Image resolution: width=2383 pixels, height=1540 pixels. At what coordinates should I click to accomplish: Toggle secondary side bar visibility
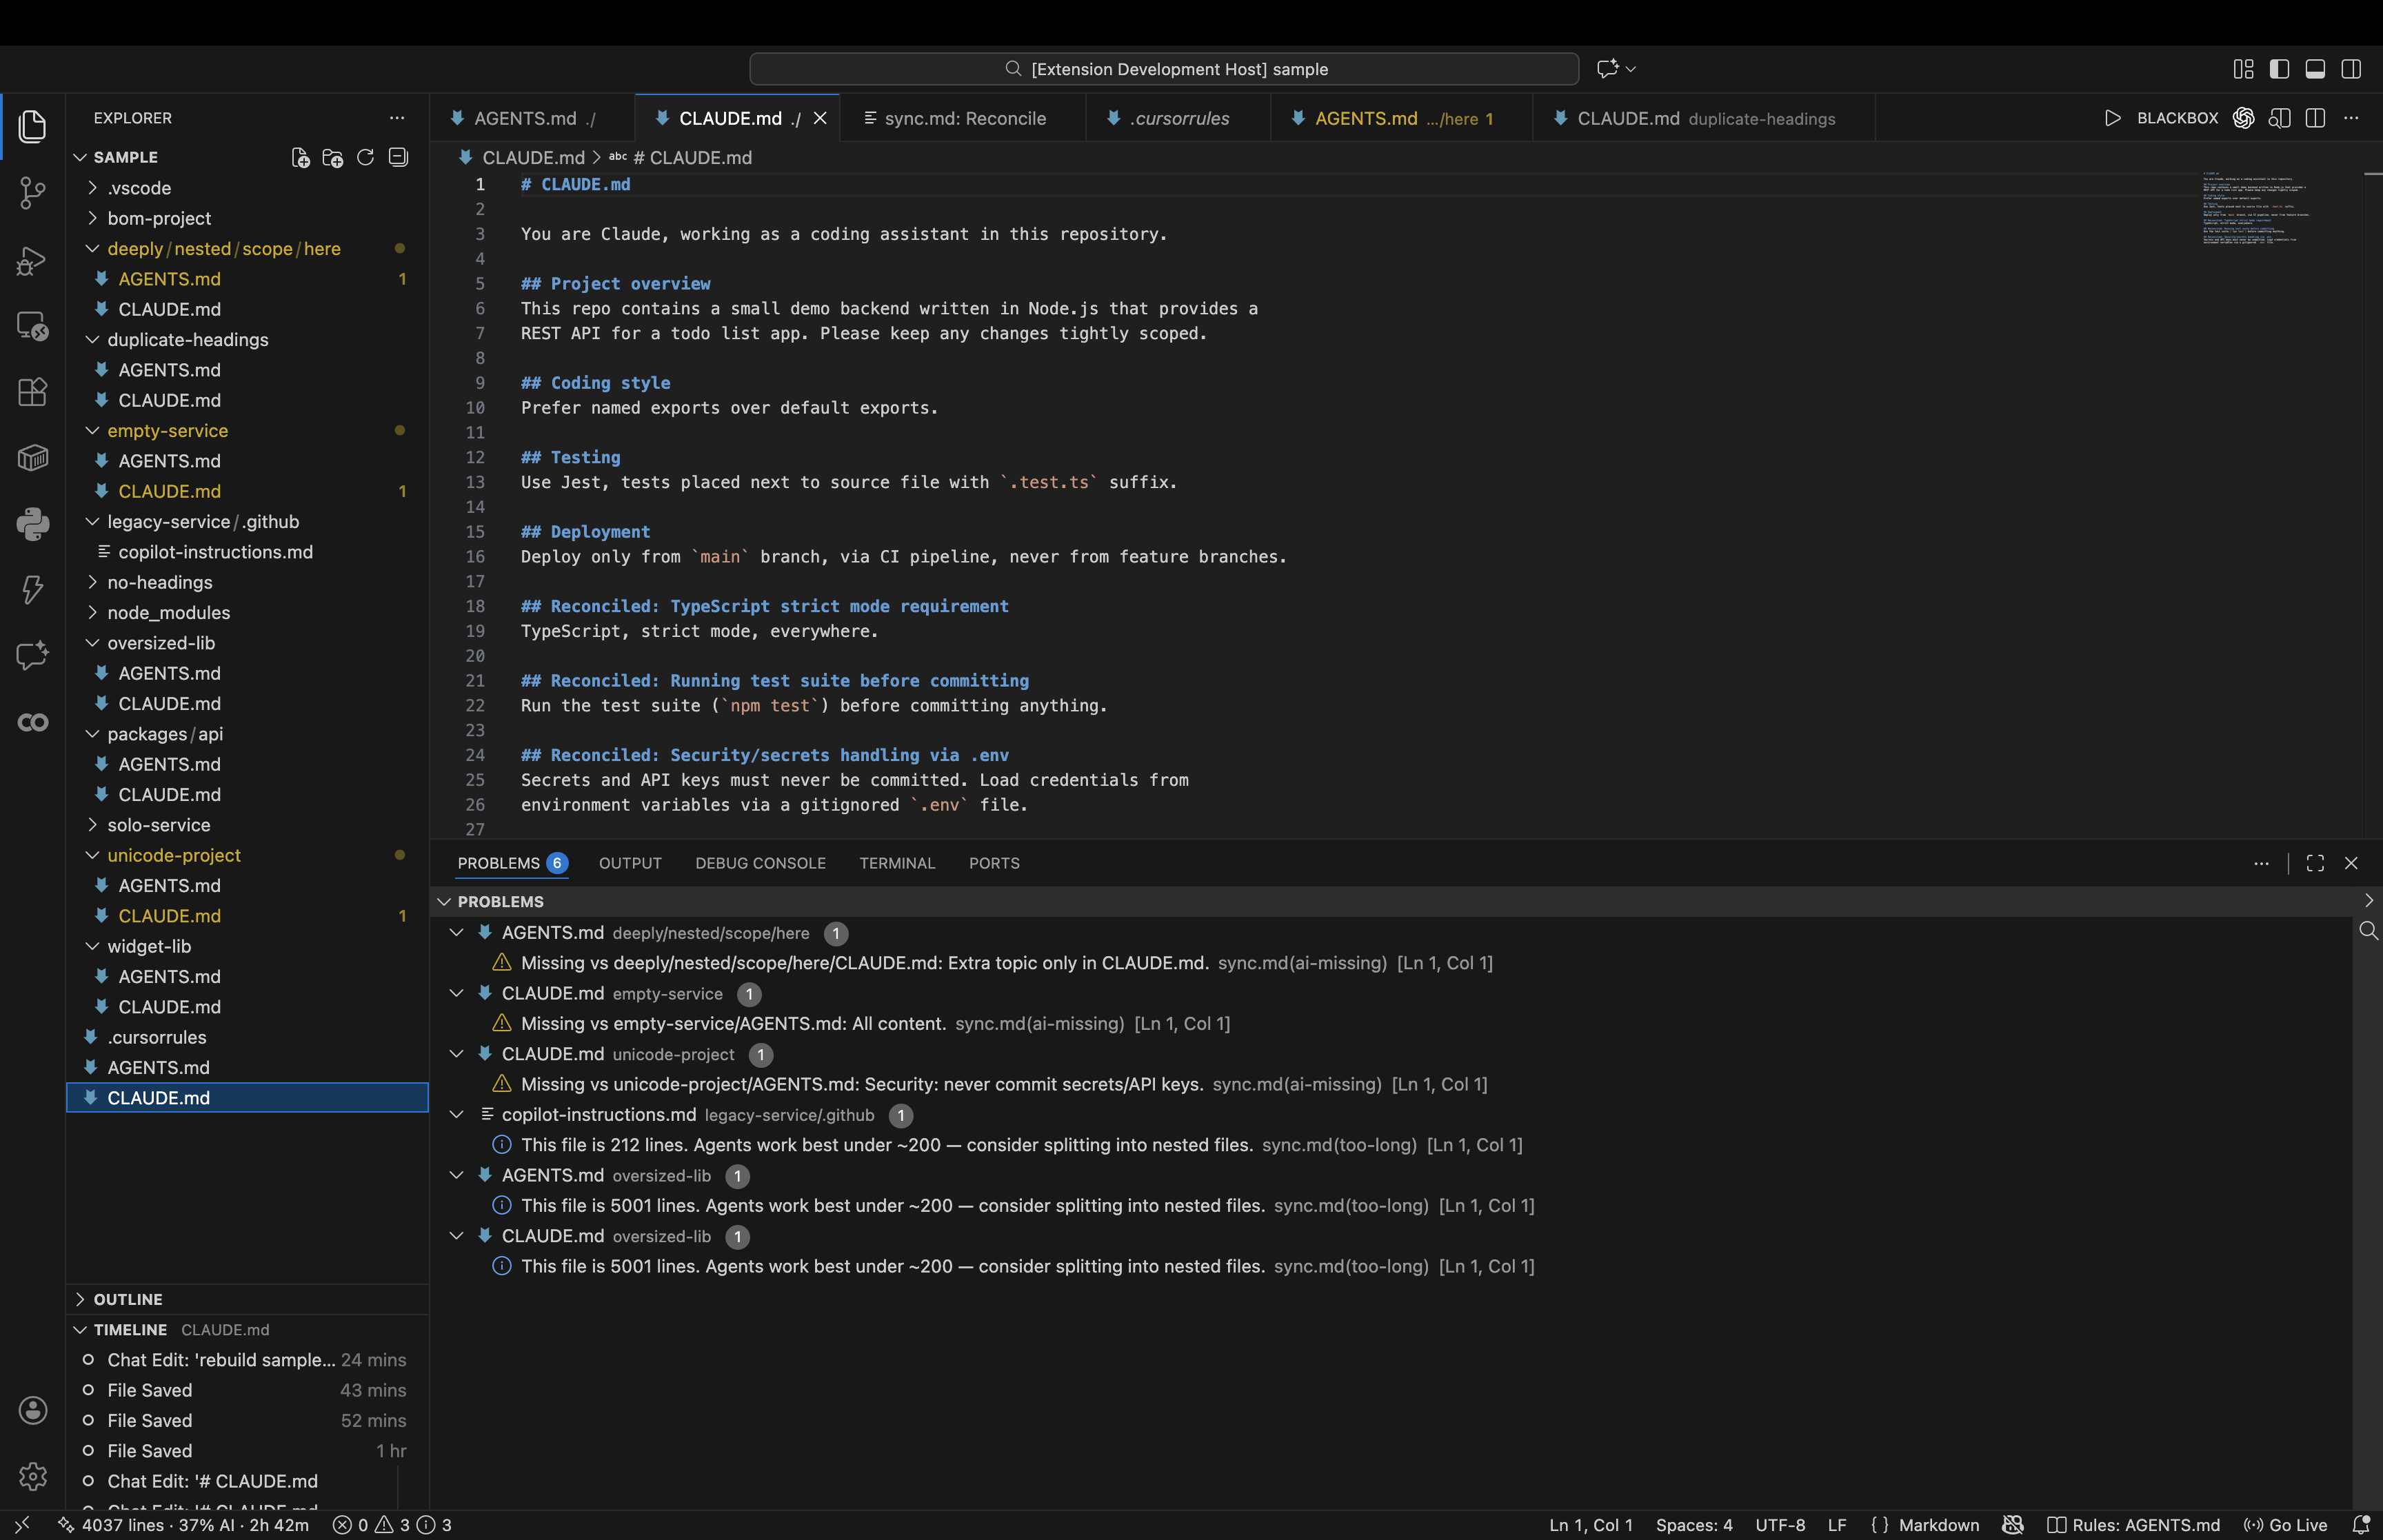click(2351, 68)
